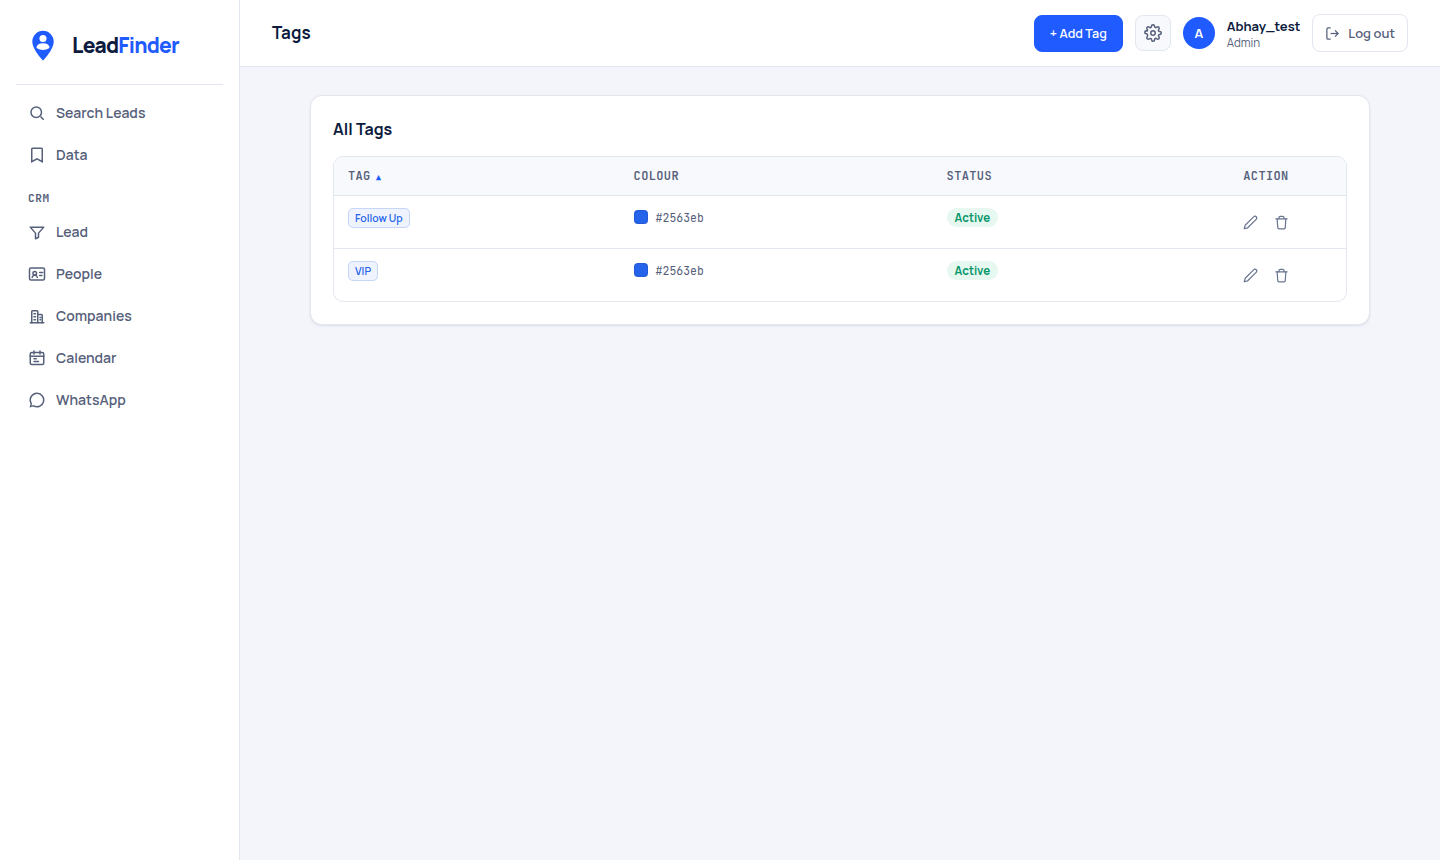Image resolution: width=1440 pixels, height=860 pixels.
Task: Click the People contact card icon
Action: pyautogui.click(x=37, y=274)
